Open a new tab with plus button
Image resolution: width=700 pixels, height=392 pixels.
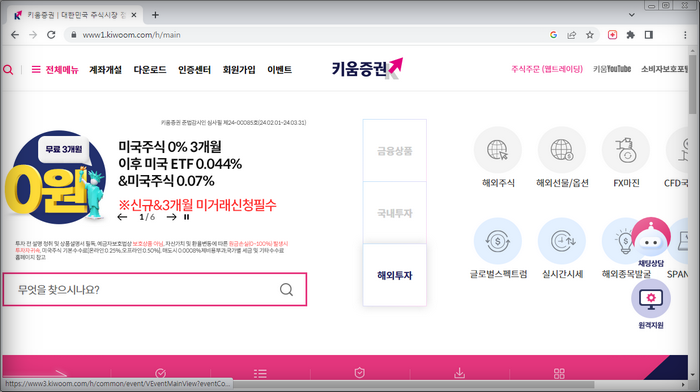[x=155, y=15]
